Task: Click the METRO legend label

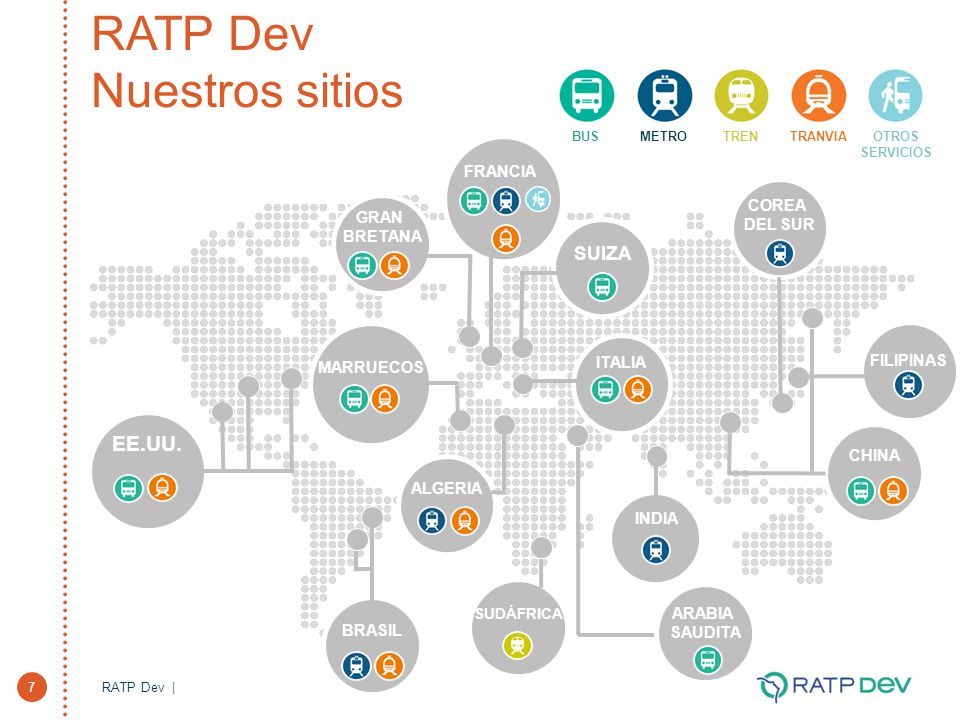Action: pos(663,137)
